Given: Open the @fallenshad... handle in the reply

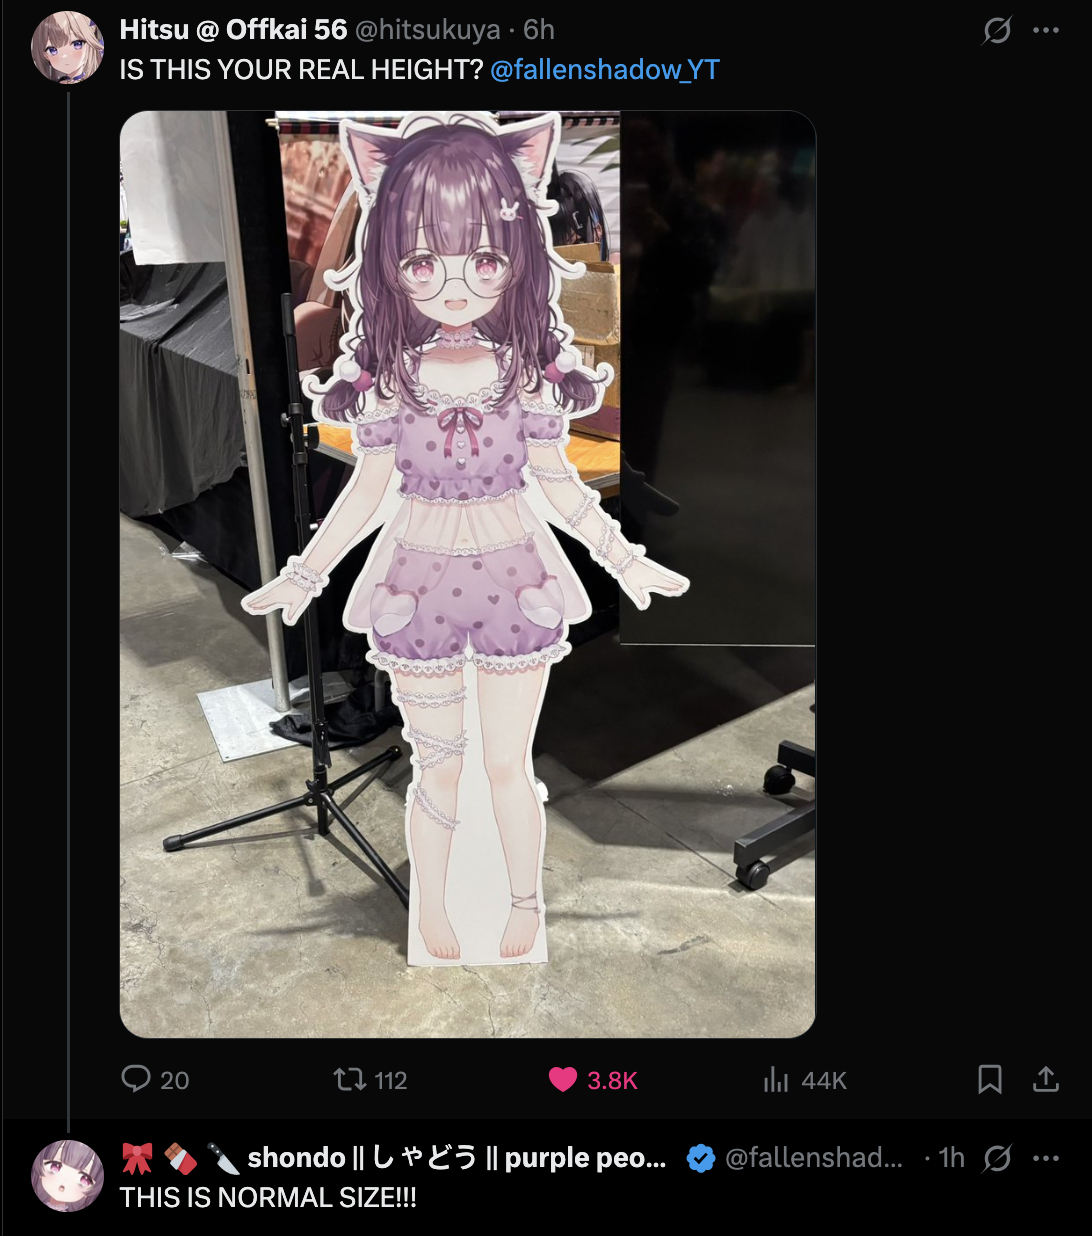Looking at the screenshot, I should (813, 1158).
